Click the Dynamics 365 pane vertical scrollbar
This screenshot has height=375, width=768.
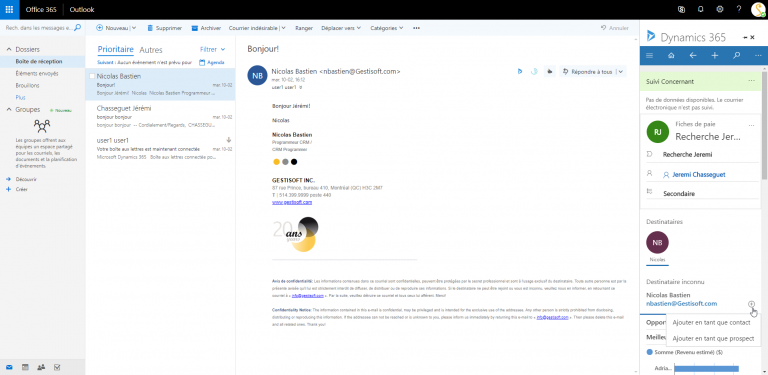pos(765,125)
